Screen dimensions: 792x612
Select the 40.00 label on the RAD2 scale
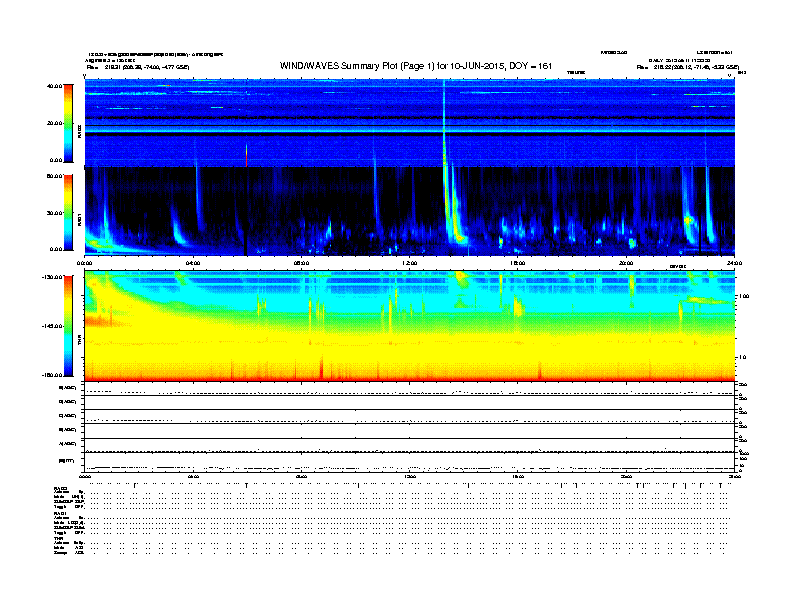(54, 86)
